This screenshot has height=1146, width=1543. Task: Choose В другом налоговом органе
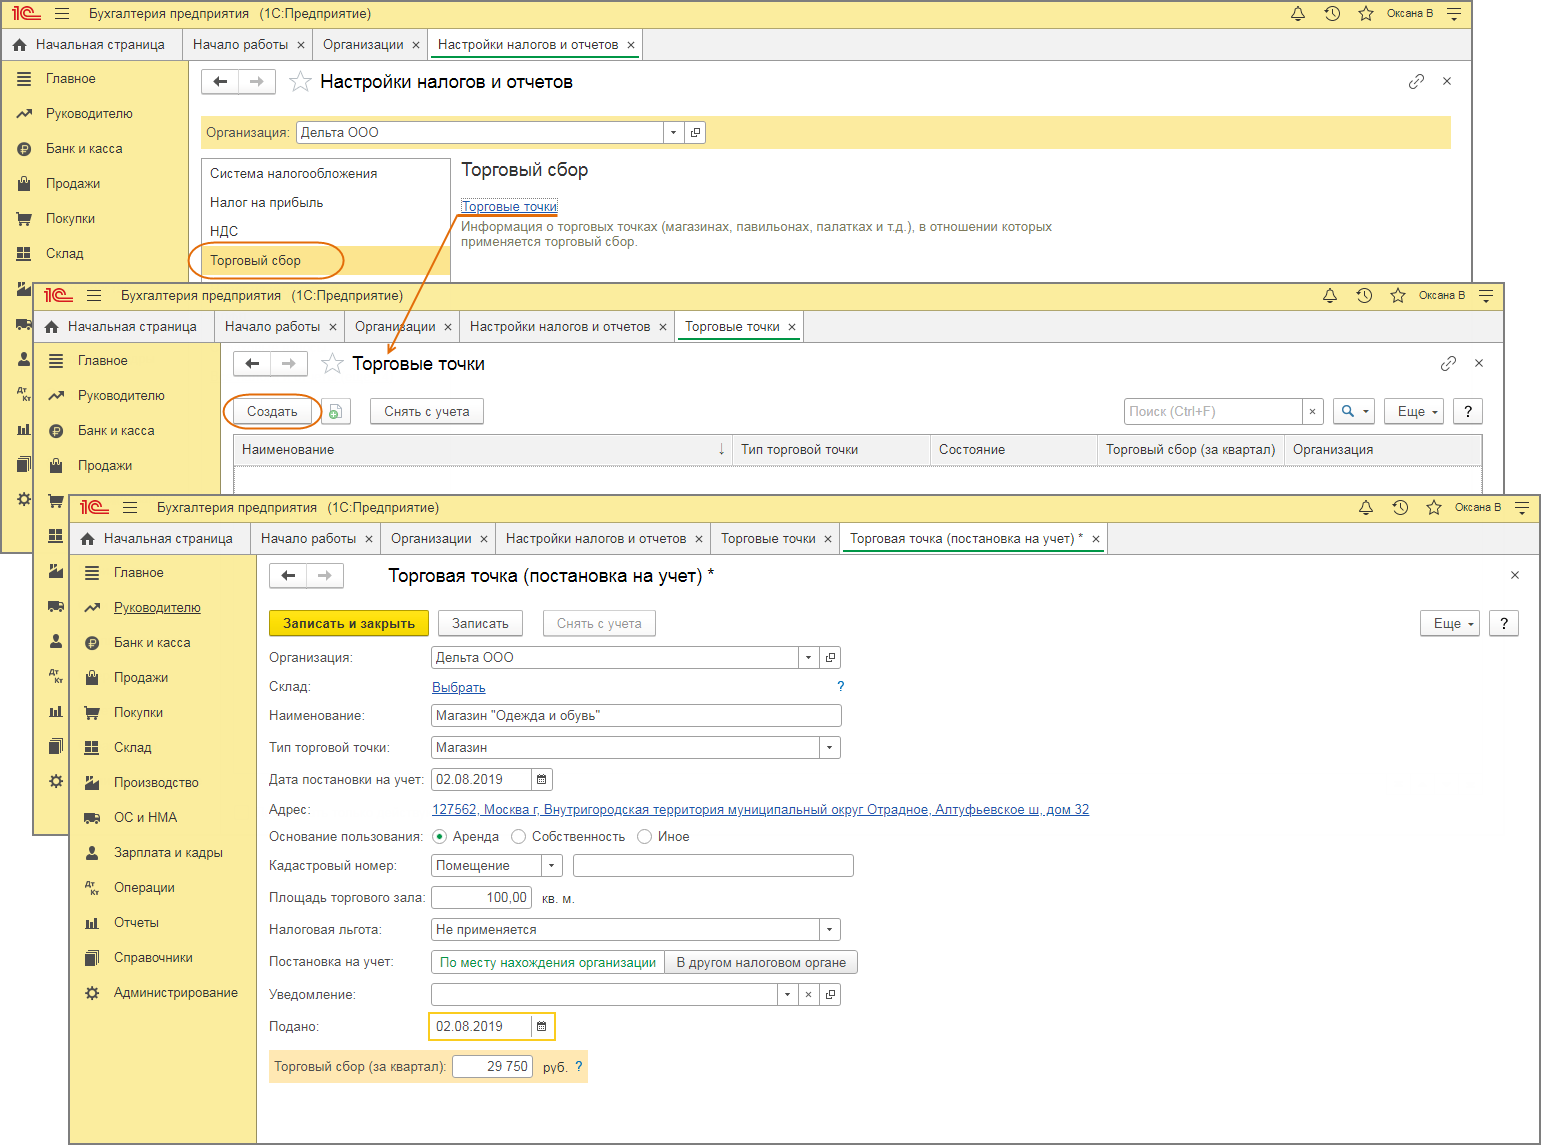[761, 962]
